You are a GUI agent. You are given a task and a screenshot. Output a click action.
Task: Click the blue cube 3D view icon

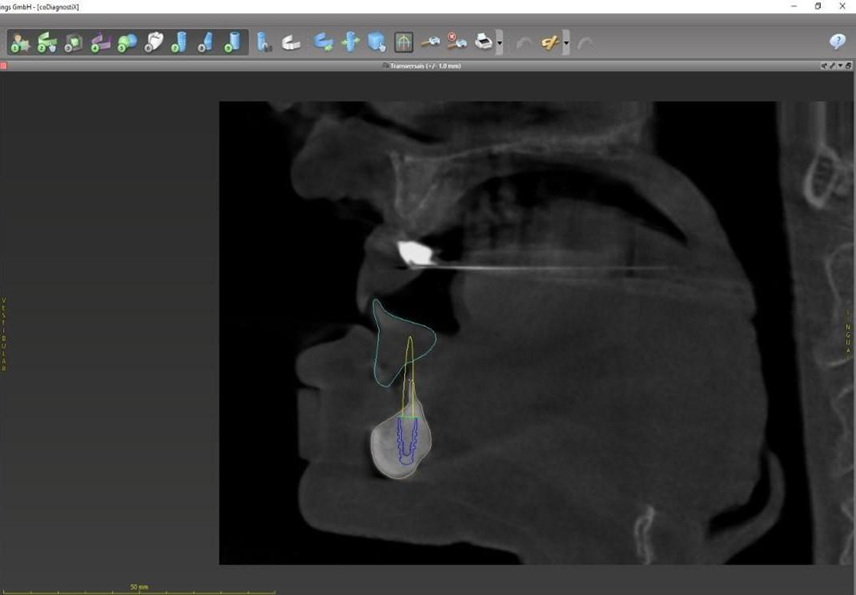(376, 43)
